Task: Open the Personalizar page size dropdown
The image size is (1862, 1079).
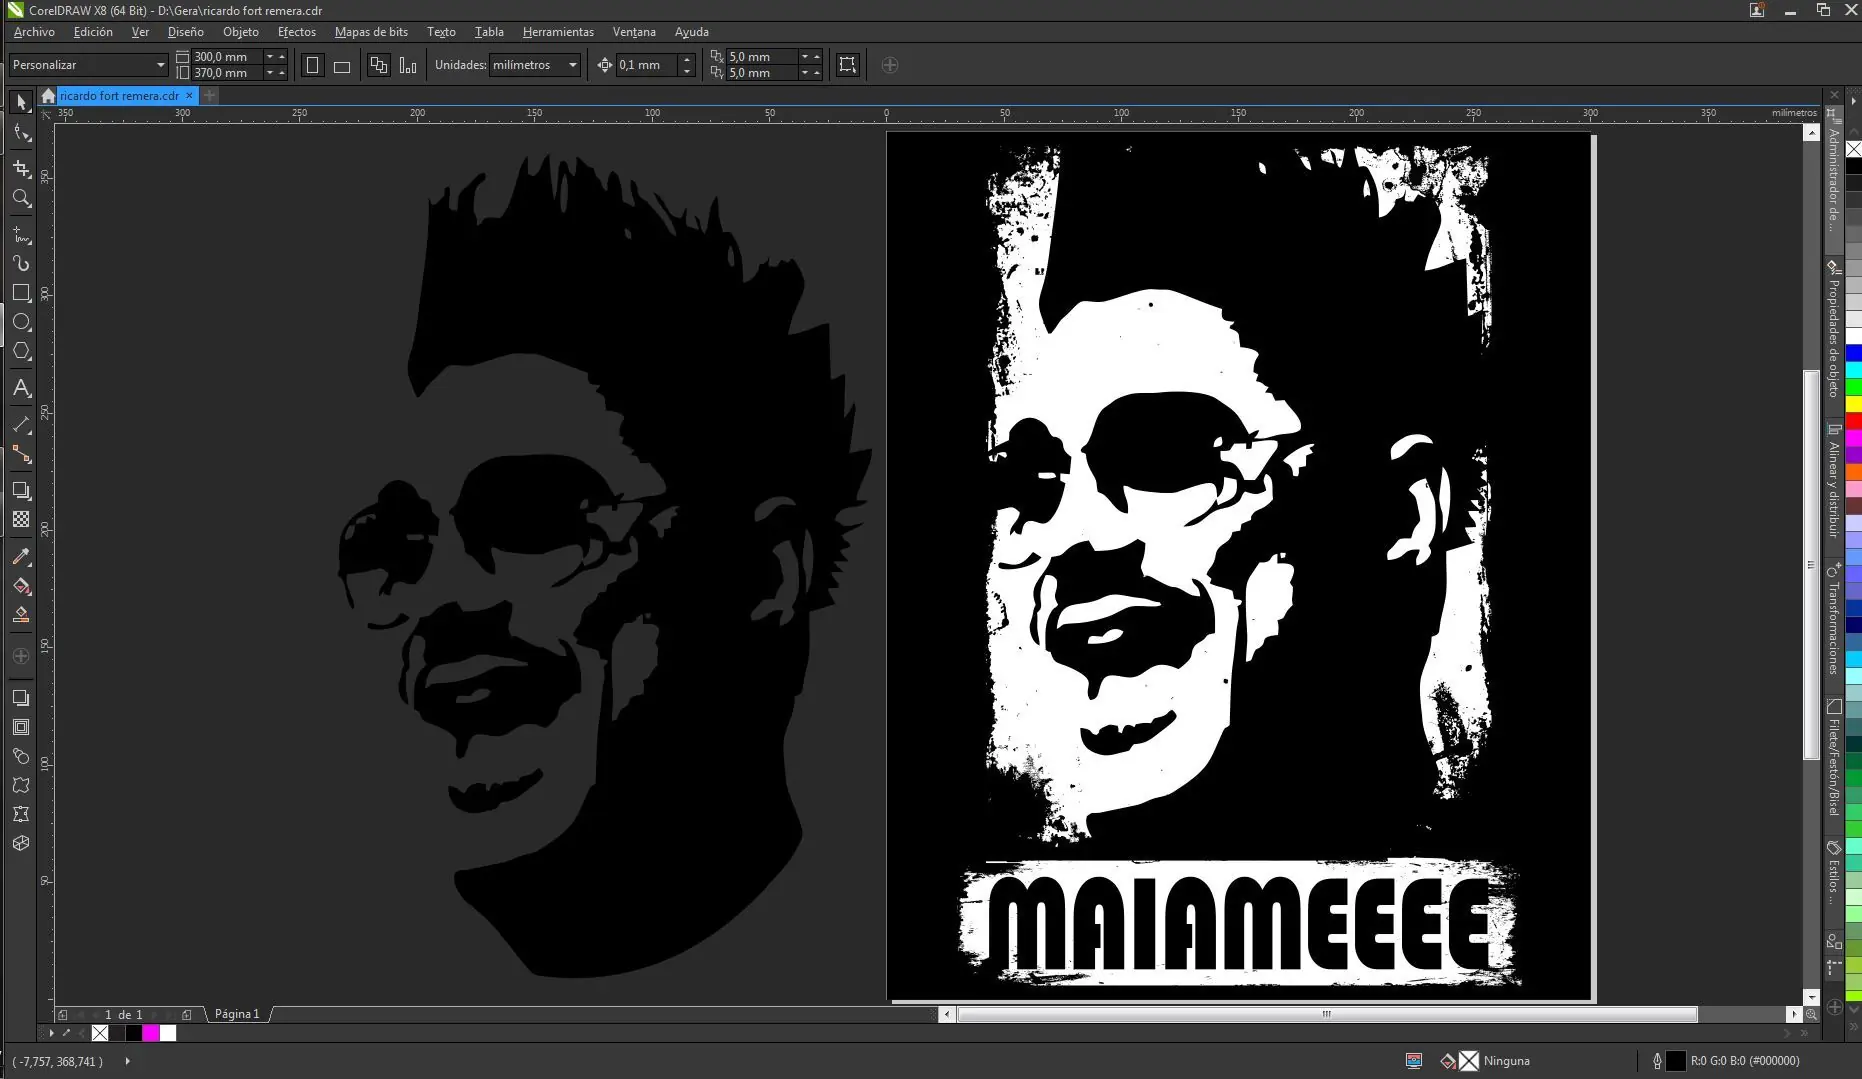Action: point(159,65)
